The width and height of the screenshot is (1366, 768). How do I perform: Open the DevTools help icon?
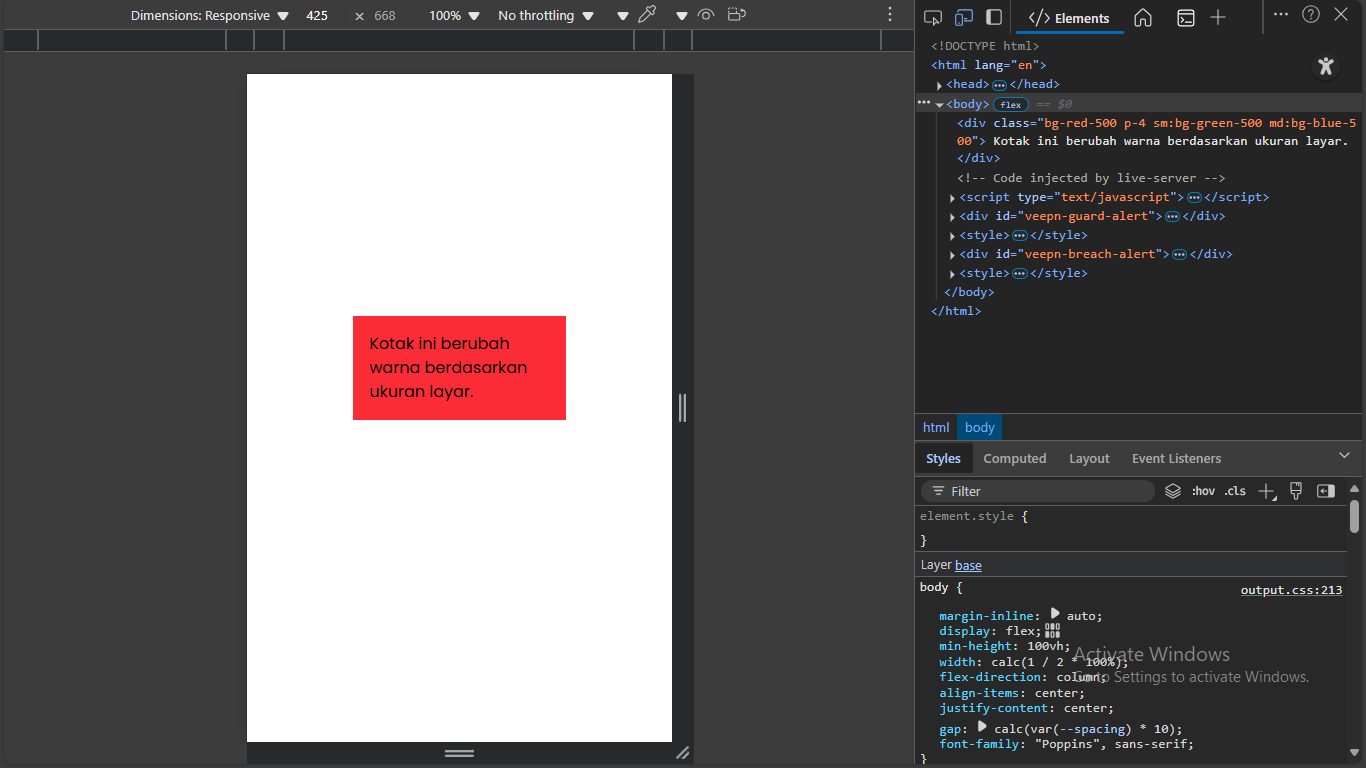(1311, 14)
